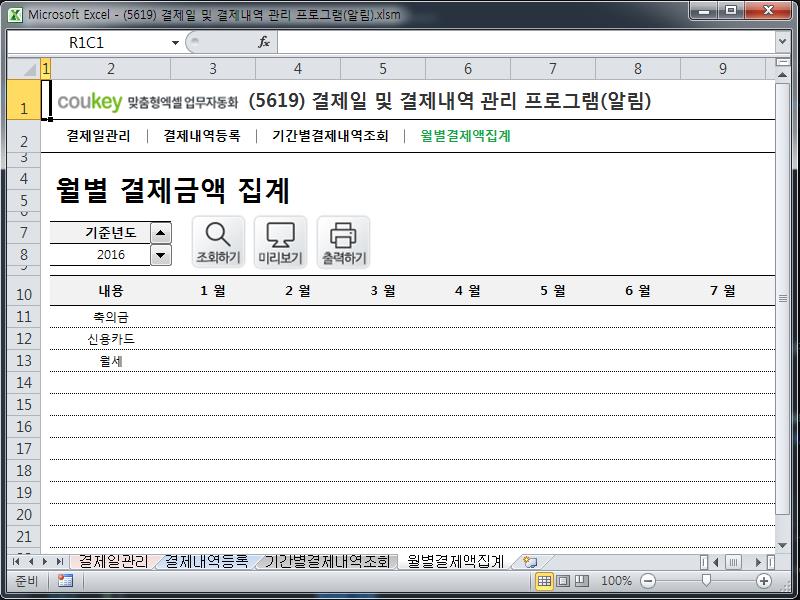Image resolution: width=800 pixels, height=600 pixels.
Task: Click the 4 월 header cell
Action: (467, 291)
